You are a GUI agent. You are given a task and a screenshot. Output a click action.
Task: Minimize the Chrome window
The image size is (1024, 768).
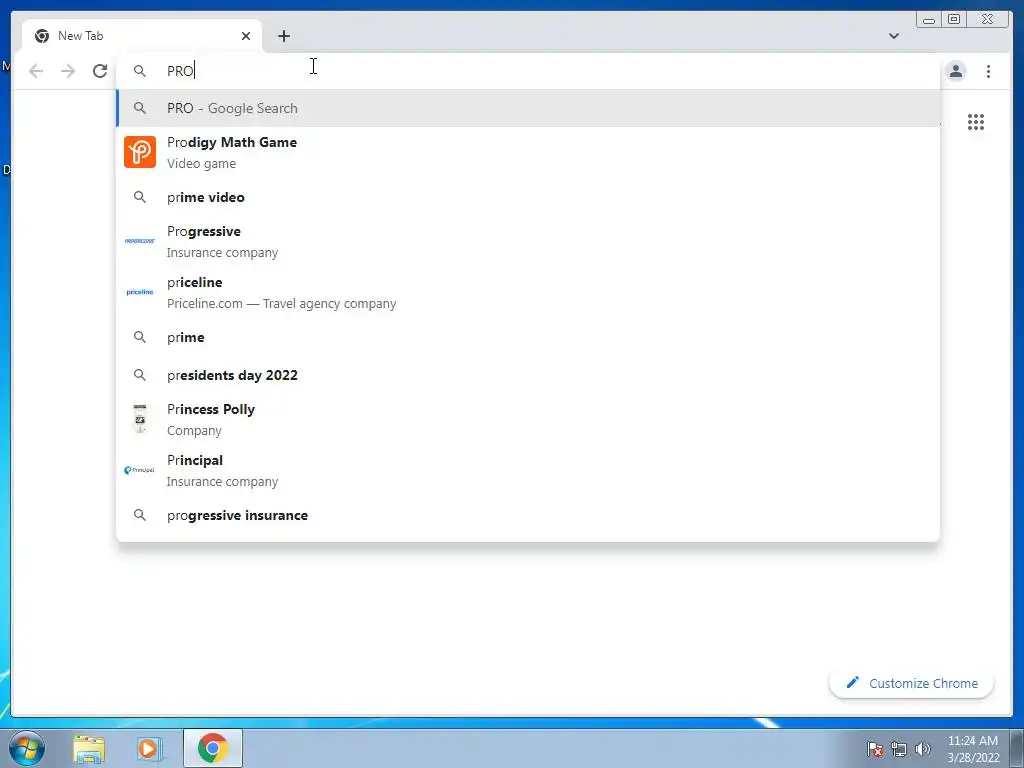[x=929, y=20]
